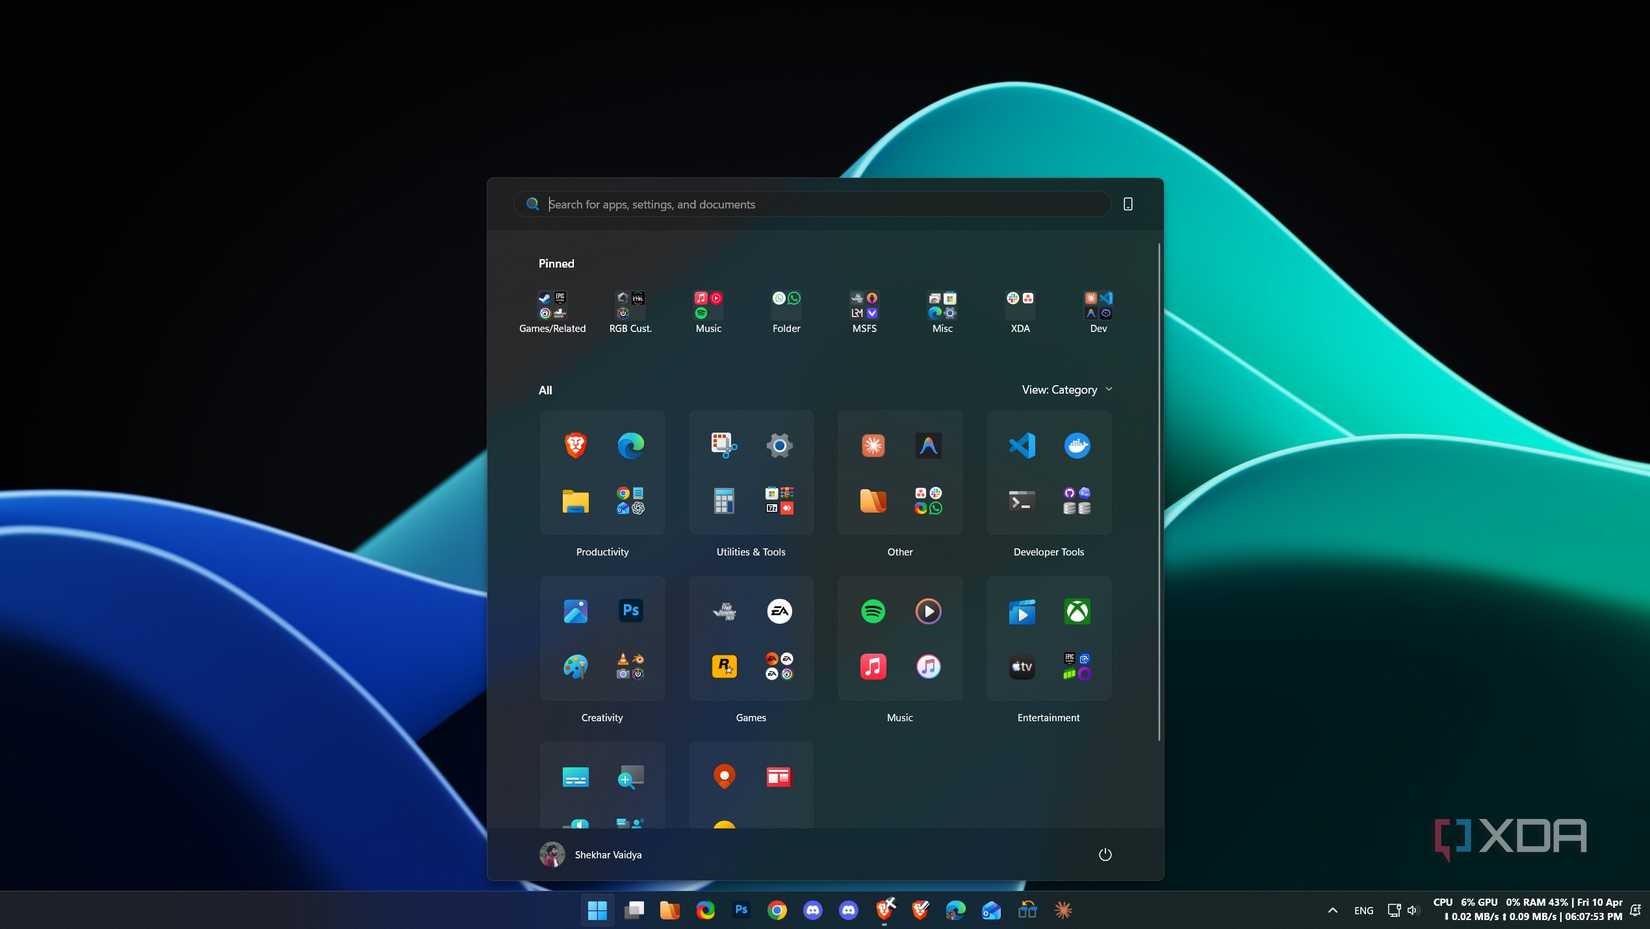Screen dimensions: 1650x929
Task: Open Chrome from the taskbar
Action: (x=777, y=910)
